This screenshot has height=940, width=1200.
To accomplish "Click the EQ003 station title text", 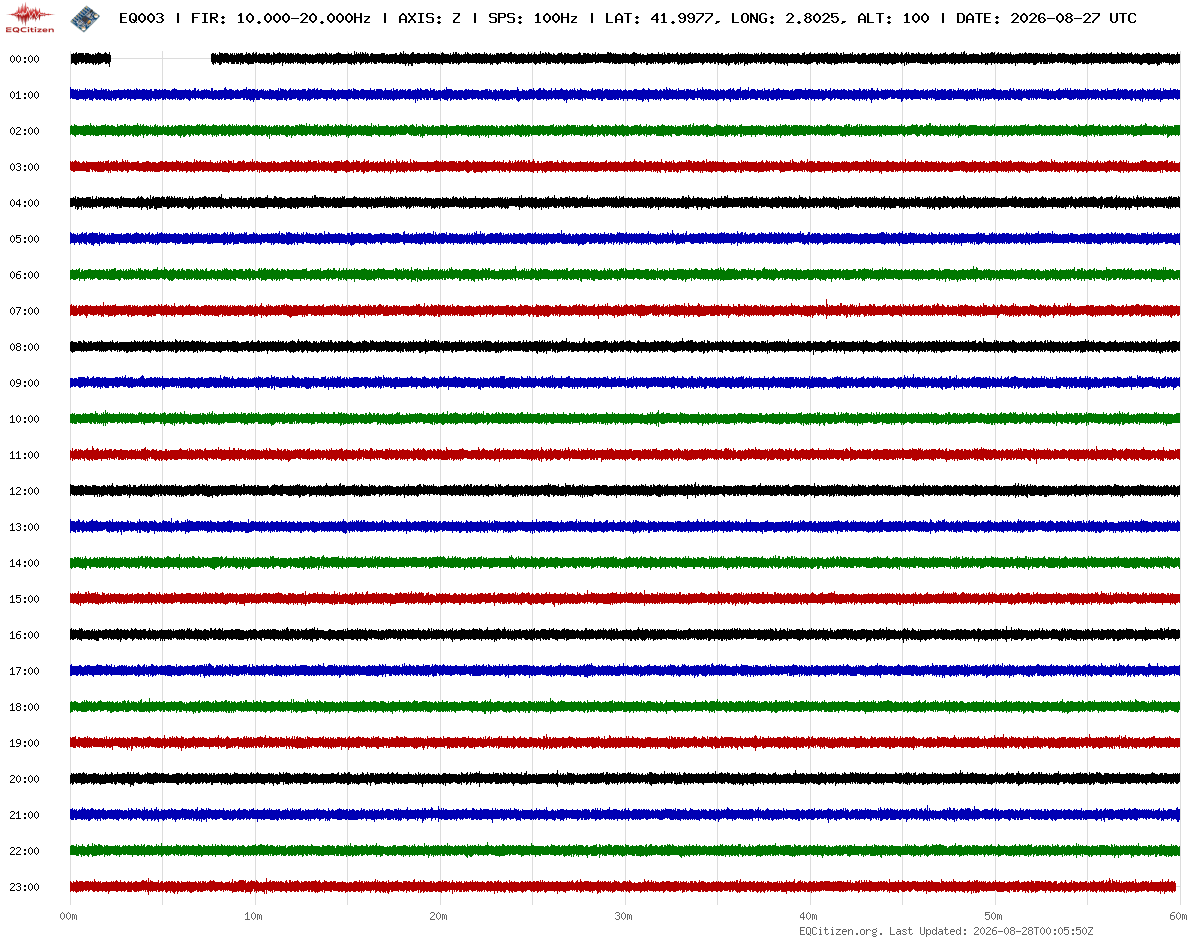I will tap(141, 18).
